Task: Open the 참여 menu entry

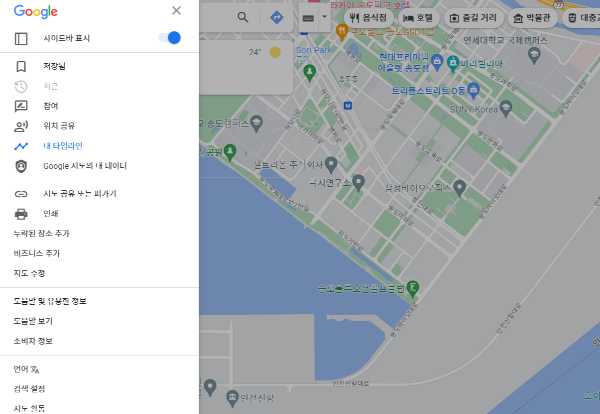Action: click(x=51, y=106)
